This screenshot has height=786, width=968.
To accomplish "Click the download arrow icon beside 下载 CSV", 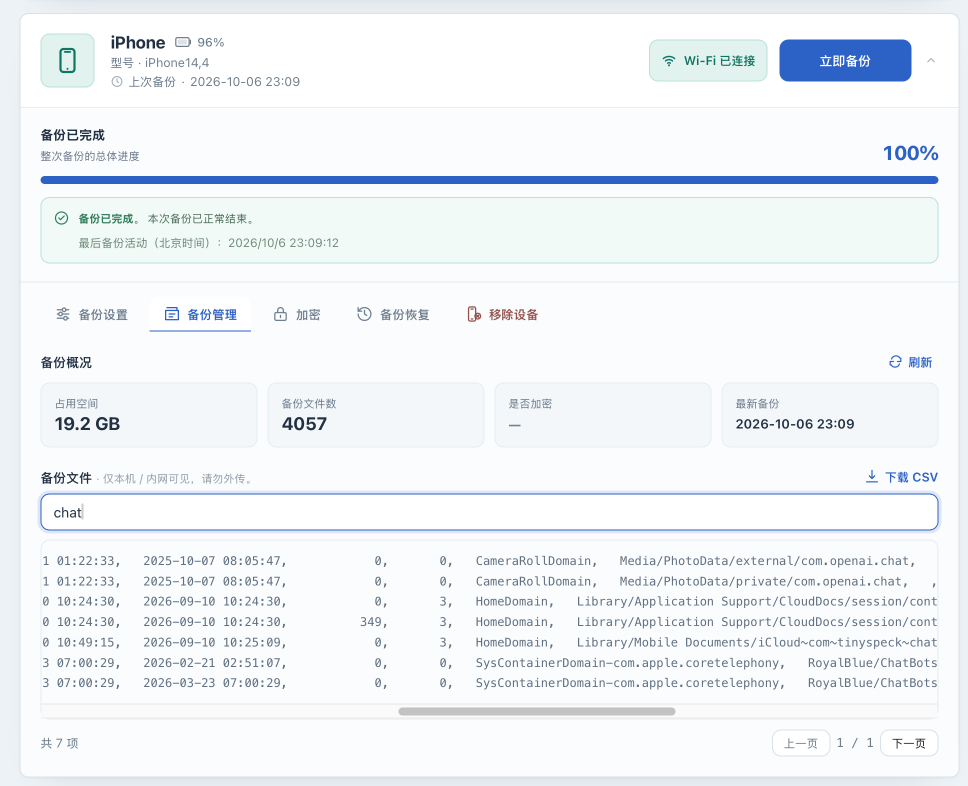I will (872, 477).
